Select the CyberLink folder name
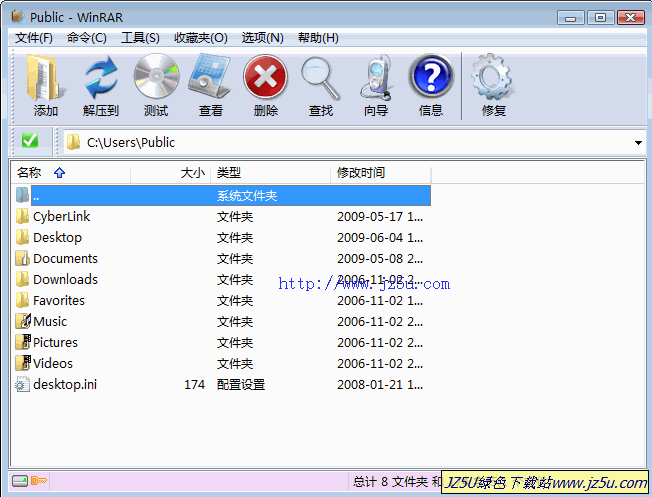652x497 pixels. pos(61,216)
